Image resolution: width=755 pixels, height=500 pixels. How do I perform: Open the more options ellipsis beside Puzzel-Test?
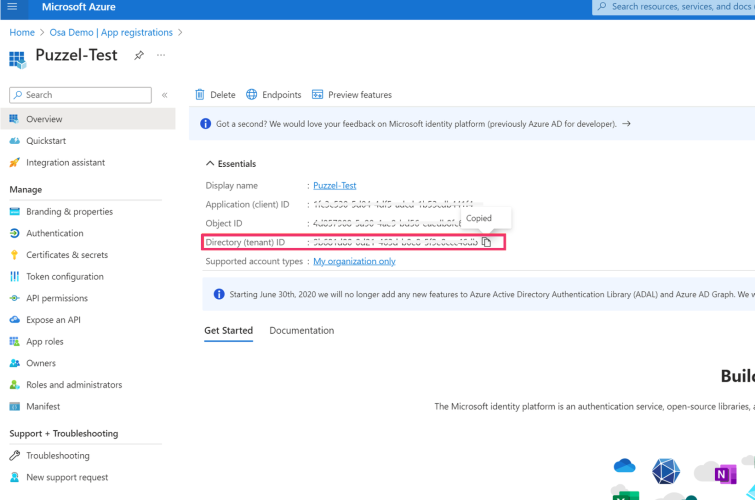tap(161, 56)
